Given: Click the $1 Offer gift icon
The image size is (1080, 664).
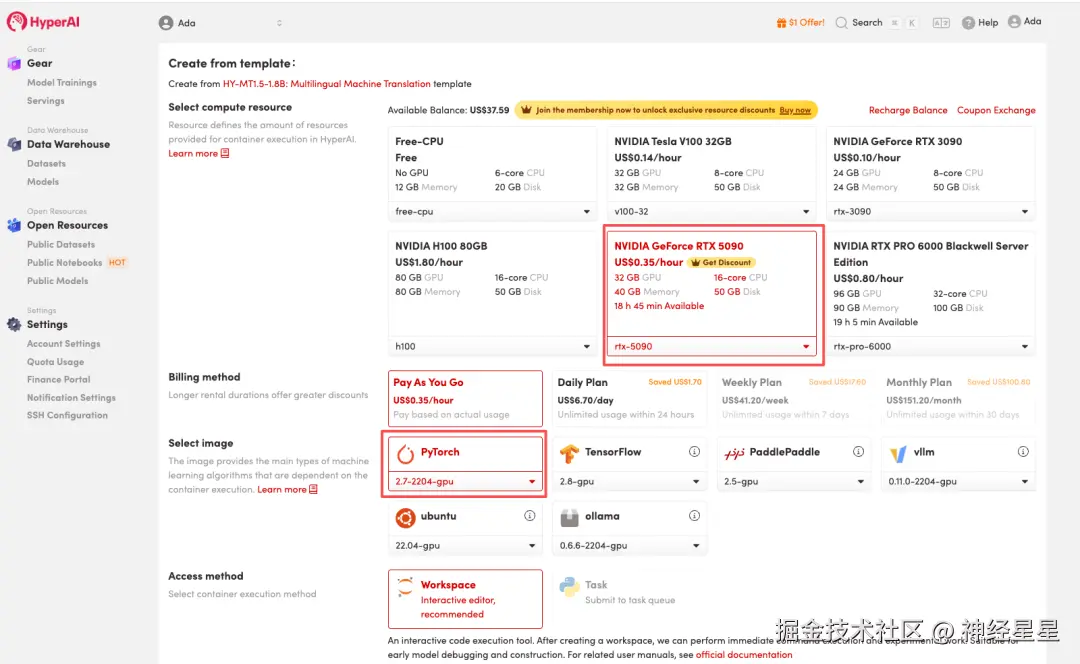Looking at the screenshot, I should click(x=781, y=23).
